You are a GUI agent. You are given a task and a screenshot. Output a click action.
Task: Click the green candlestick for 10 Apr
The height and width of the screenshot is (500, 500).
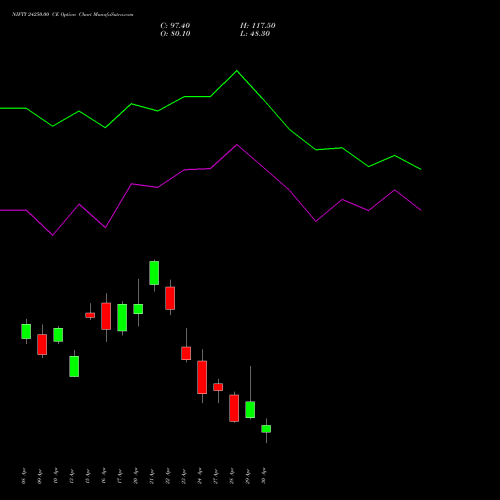(x=58, y=335)
